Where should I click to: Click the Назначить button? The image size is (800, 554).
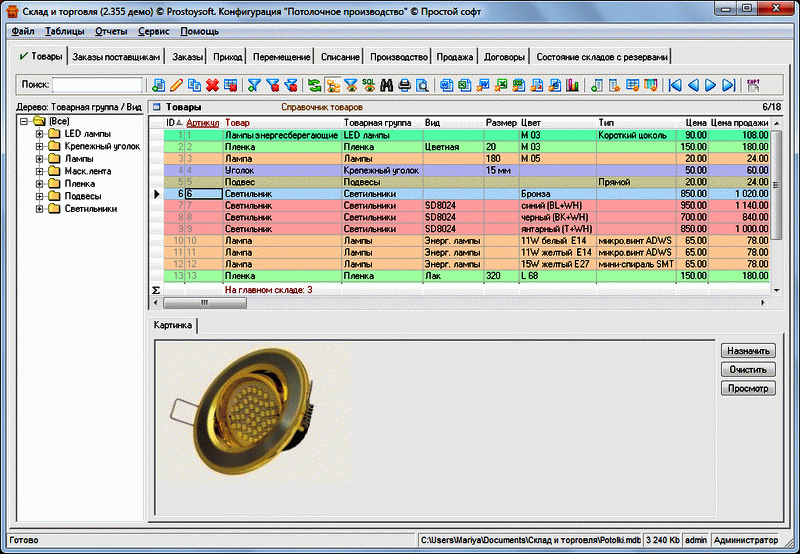748,351
